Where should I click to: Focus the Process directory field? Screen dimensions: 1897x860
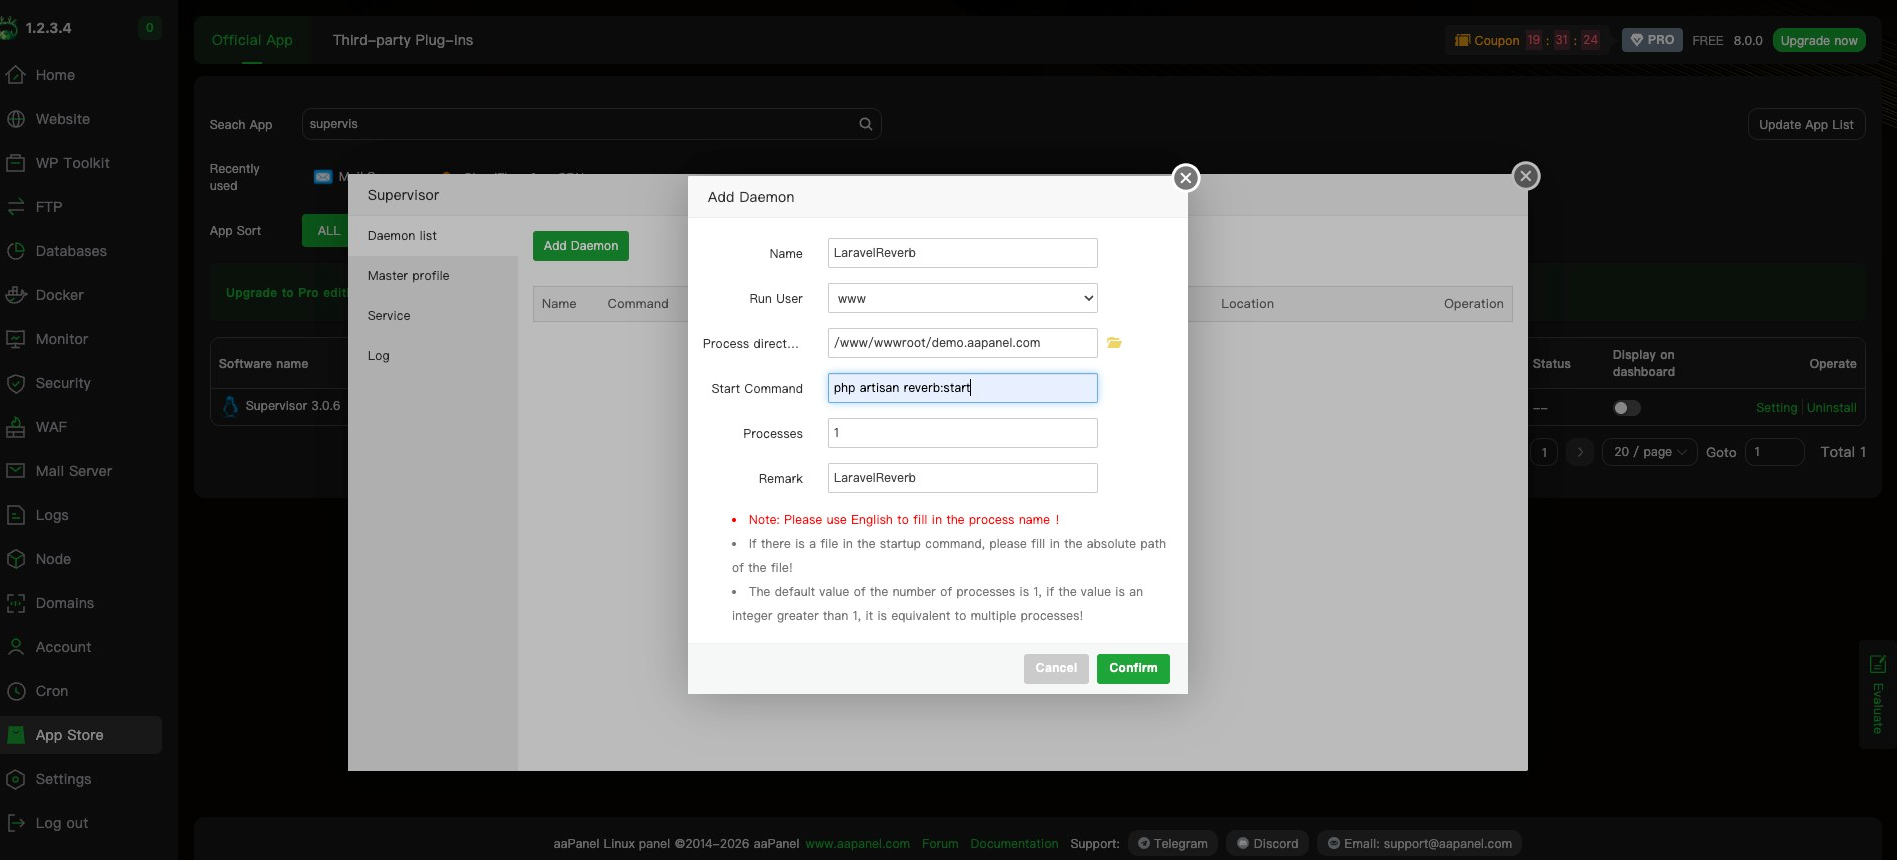(x=963, y=343)
